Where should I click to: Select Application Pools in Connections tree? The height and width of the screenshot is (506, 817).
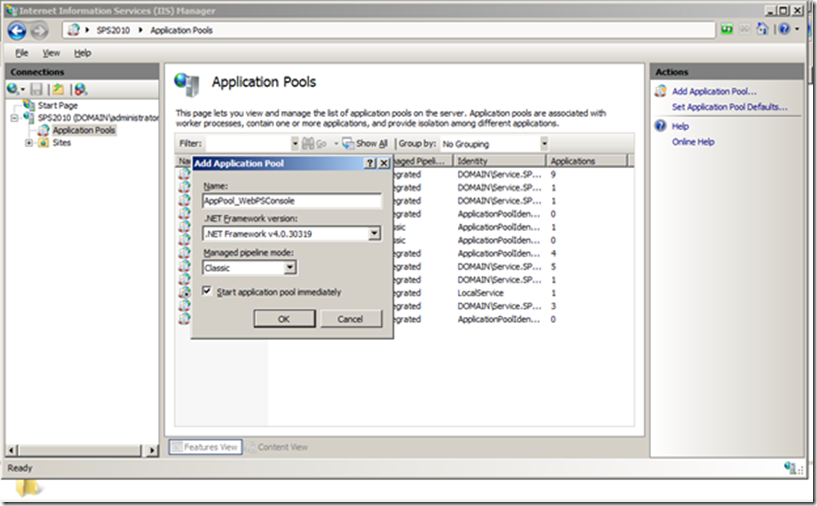(x=83, y=130)
